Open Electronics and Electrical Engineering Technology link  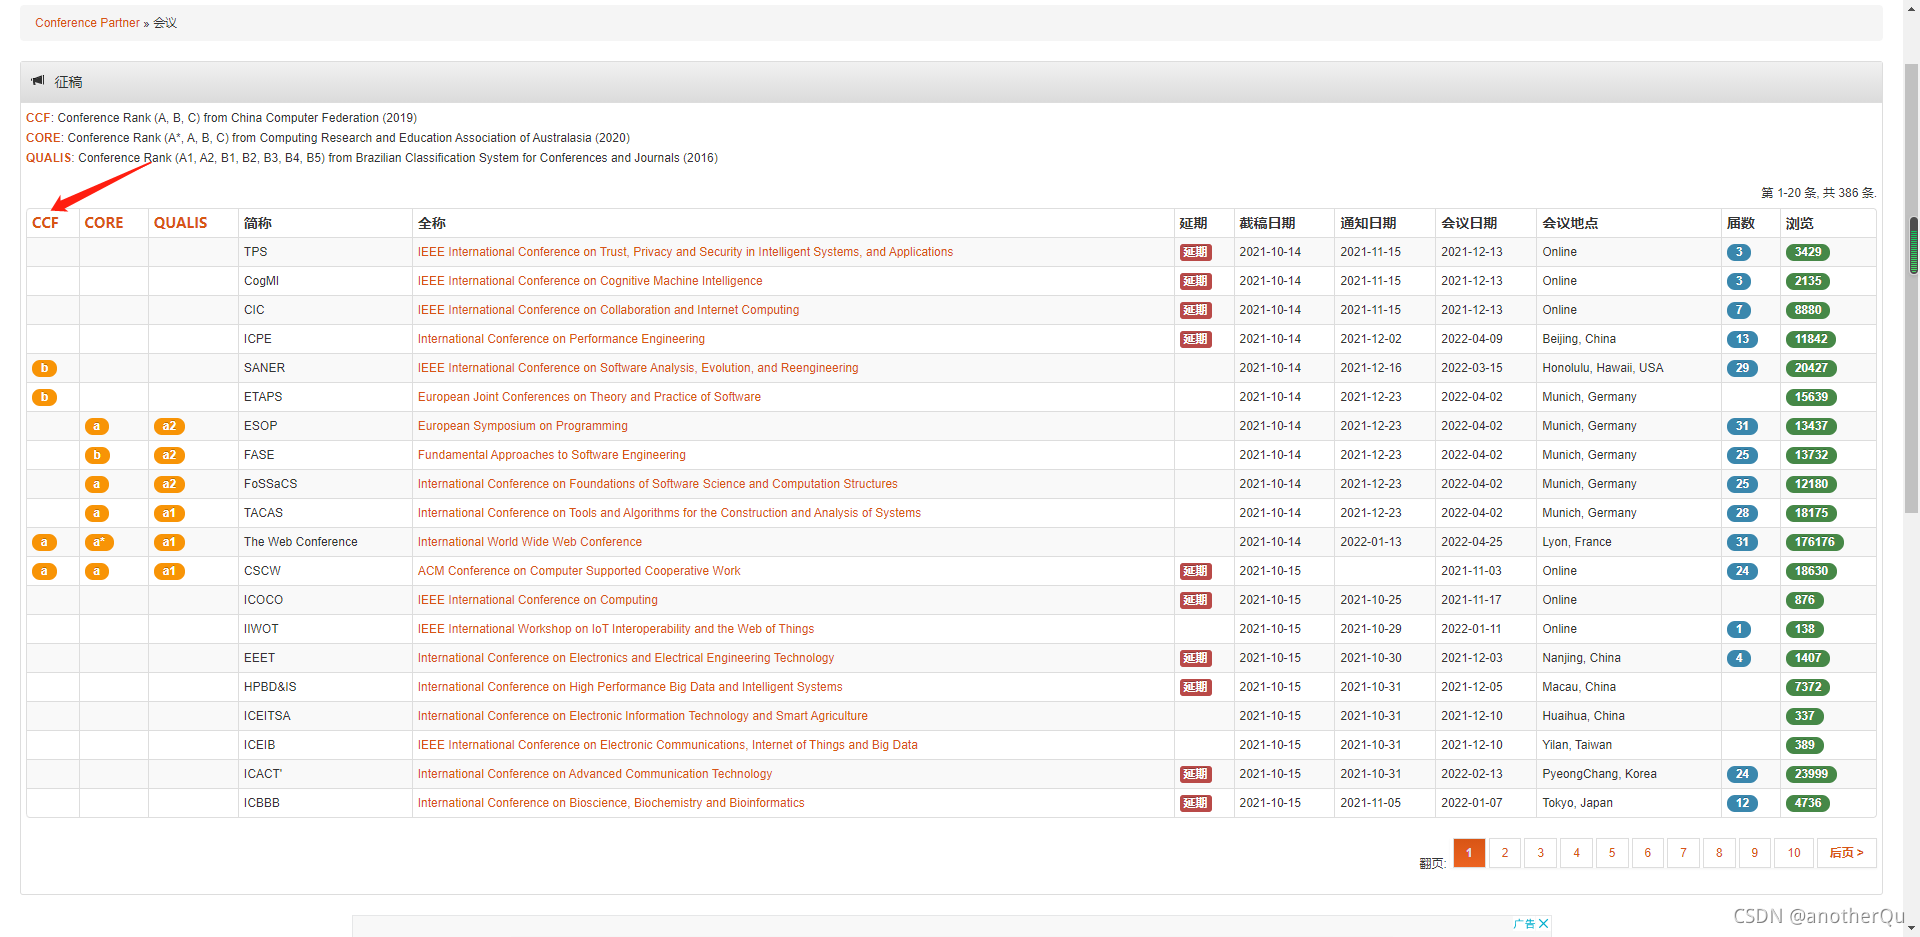click(626, 658)
